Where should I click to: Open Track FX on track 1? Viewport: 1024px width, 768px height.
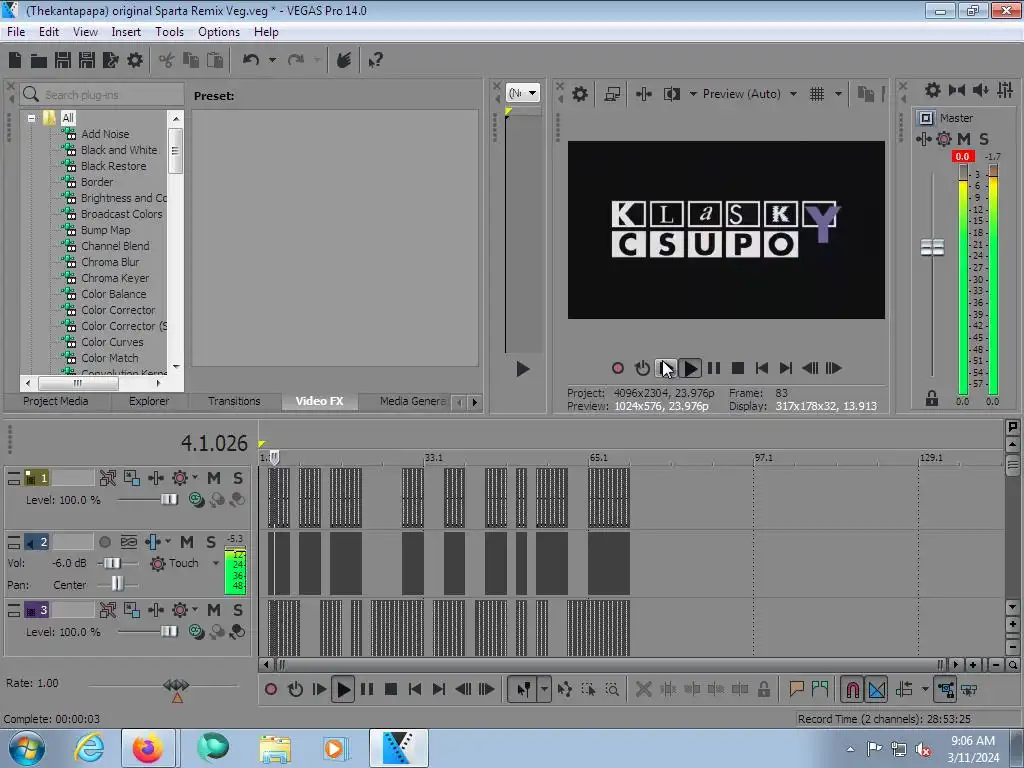(155, 478)
